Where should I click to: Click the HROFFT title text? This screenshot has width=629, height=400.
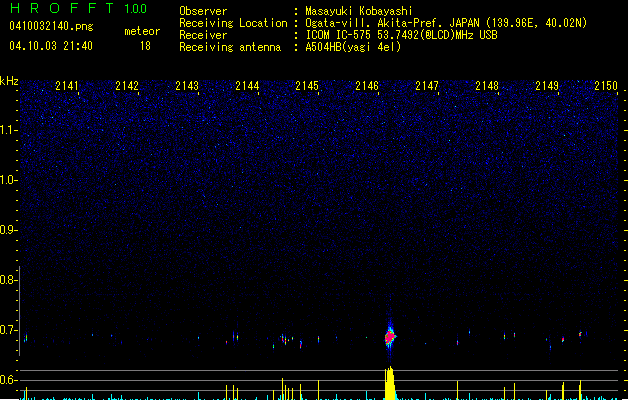coord(56,9)
